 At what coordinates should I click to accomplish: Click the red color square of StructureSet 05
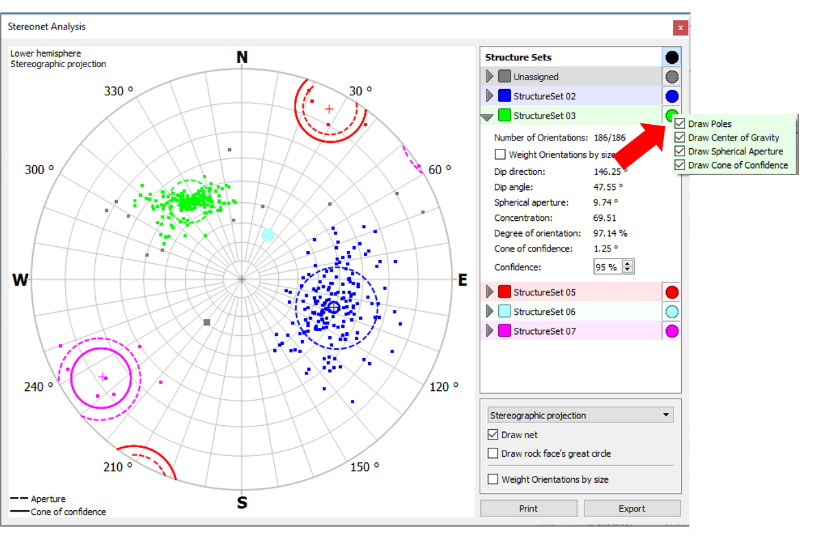(504, 292)
